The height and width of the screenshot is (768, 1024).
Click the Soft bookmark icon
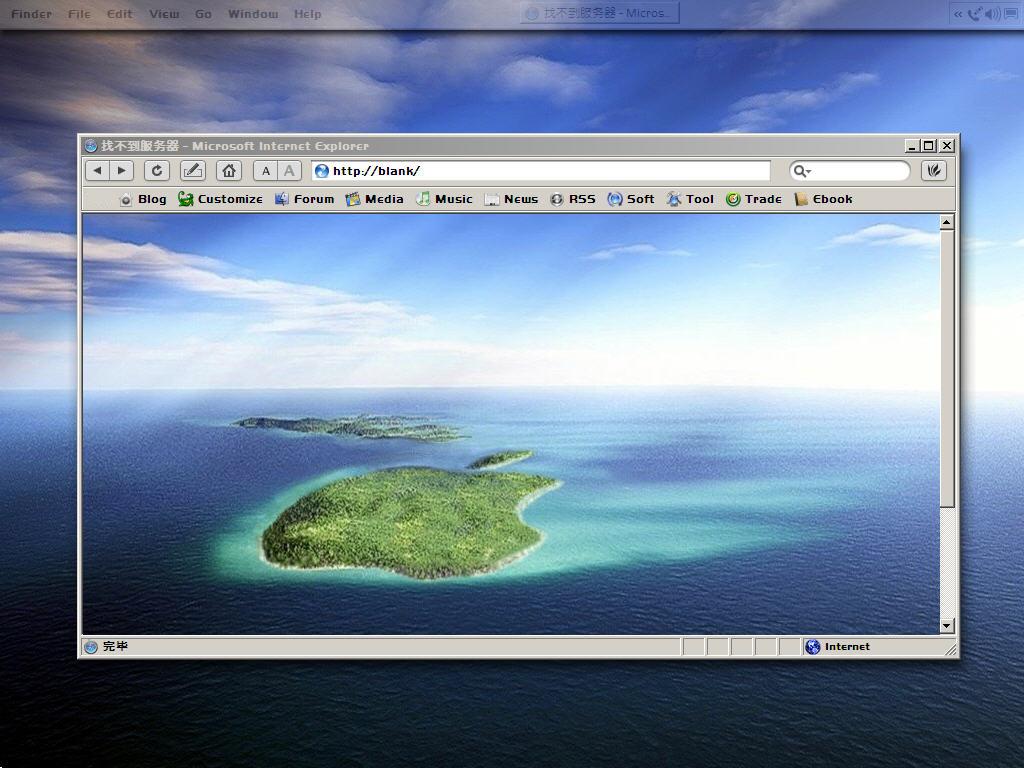[615, 199]
